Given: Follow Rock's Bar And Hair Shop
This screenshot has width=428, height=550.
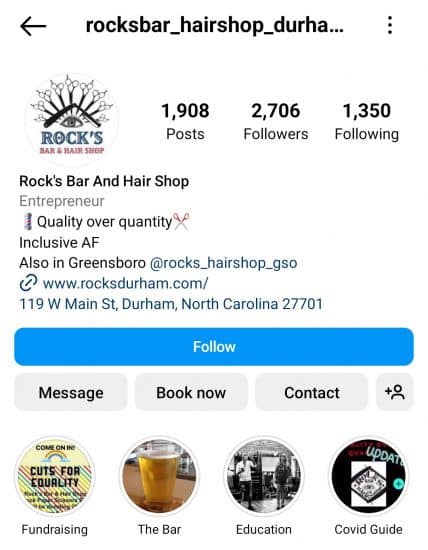Looking at the screenshot, I should coord(214,347).
